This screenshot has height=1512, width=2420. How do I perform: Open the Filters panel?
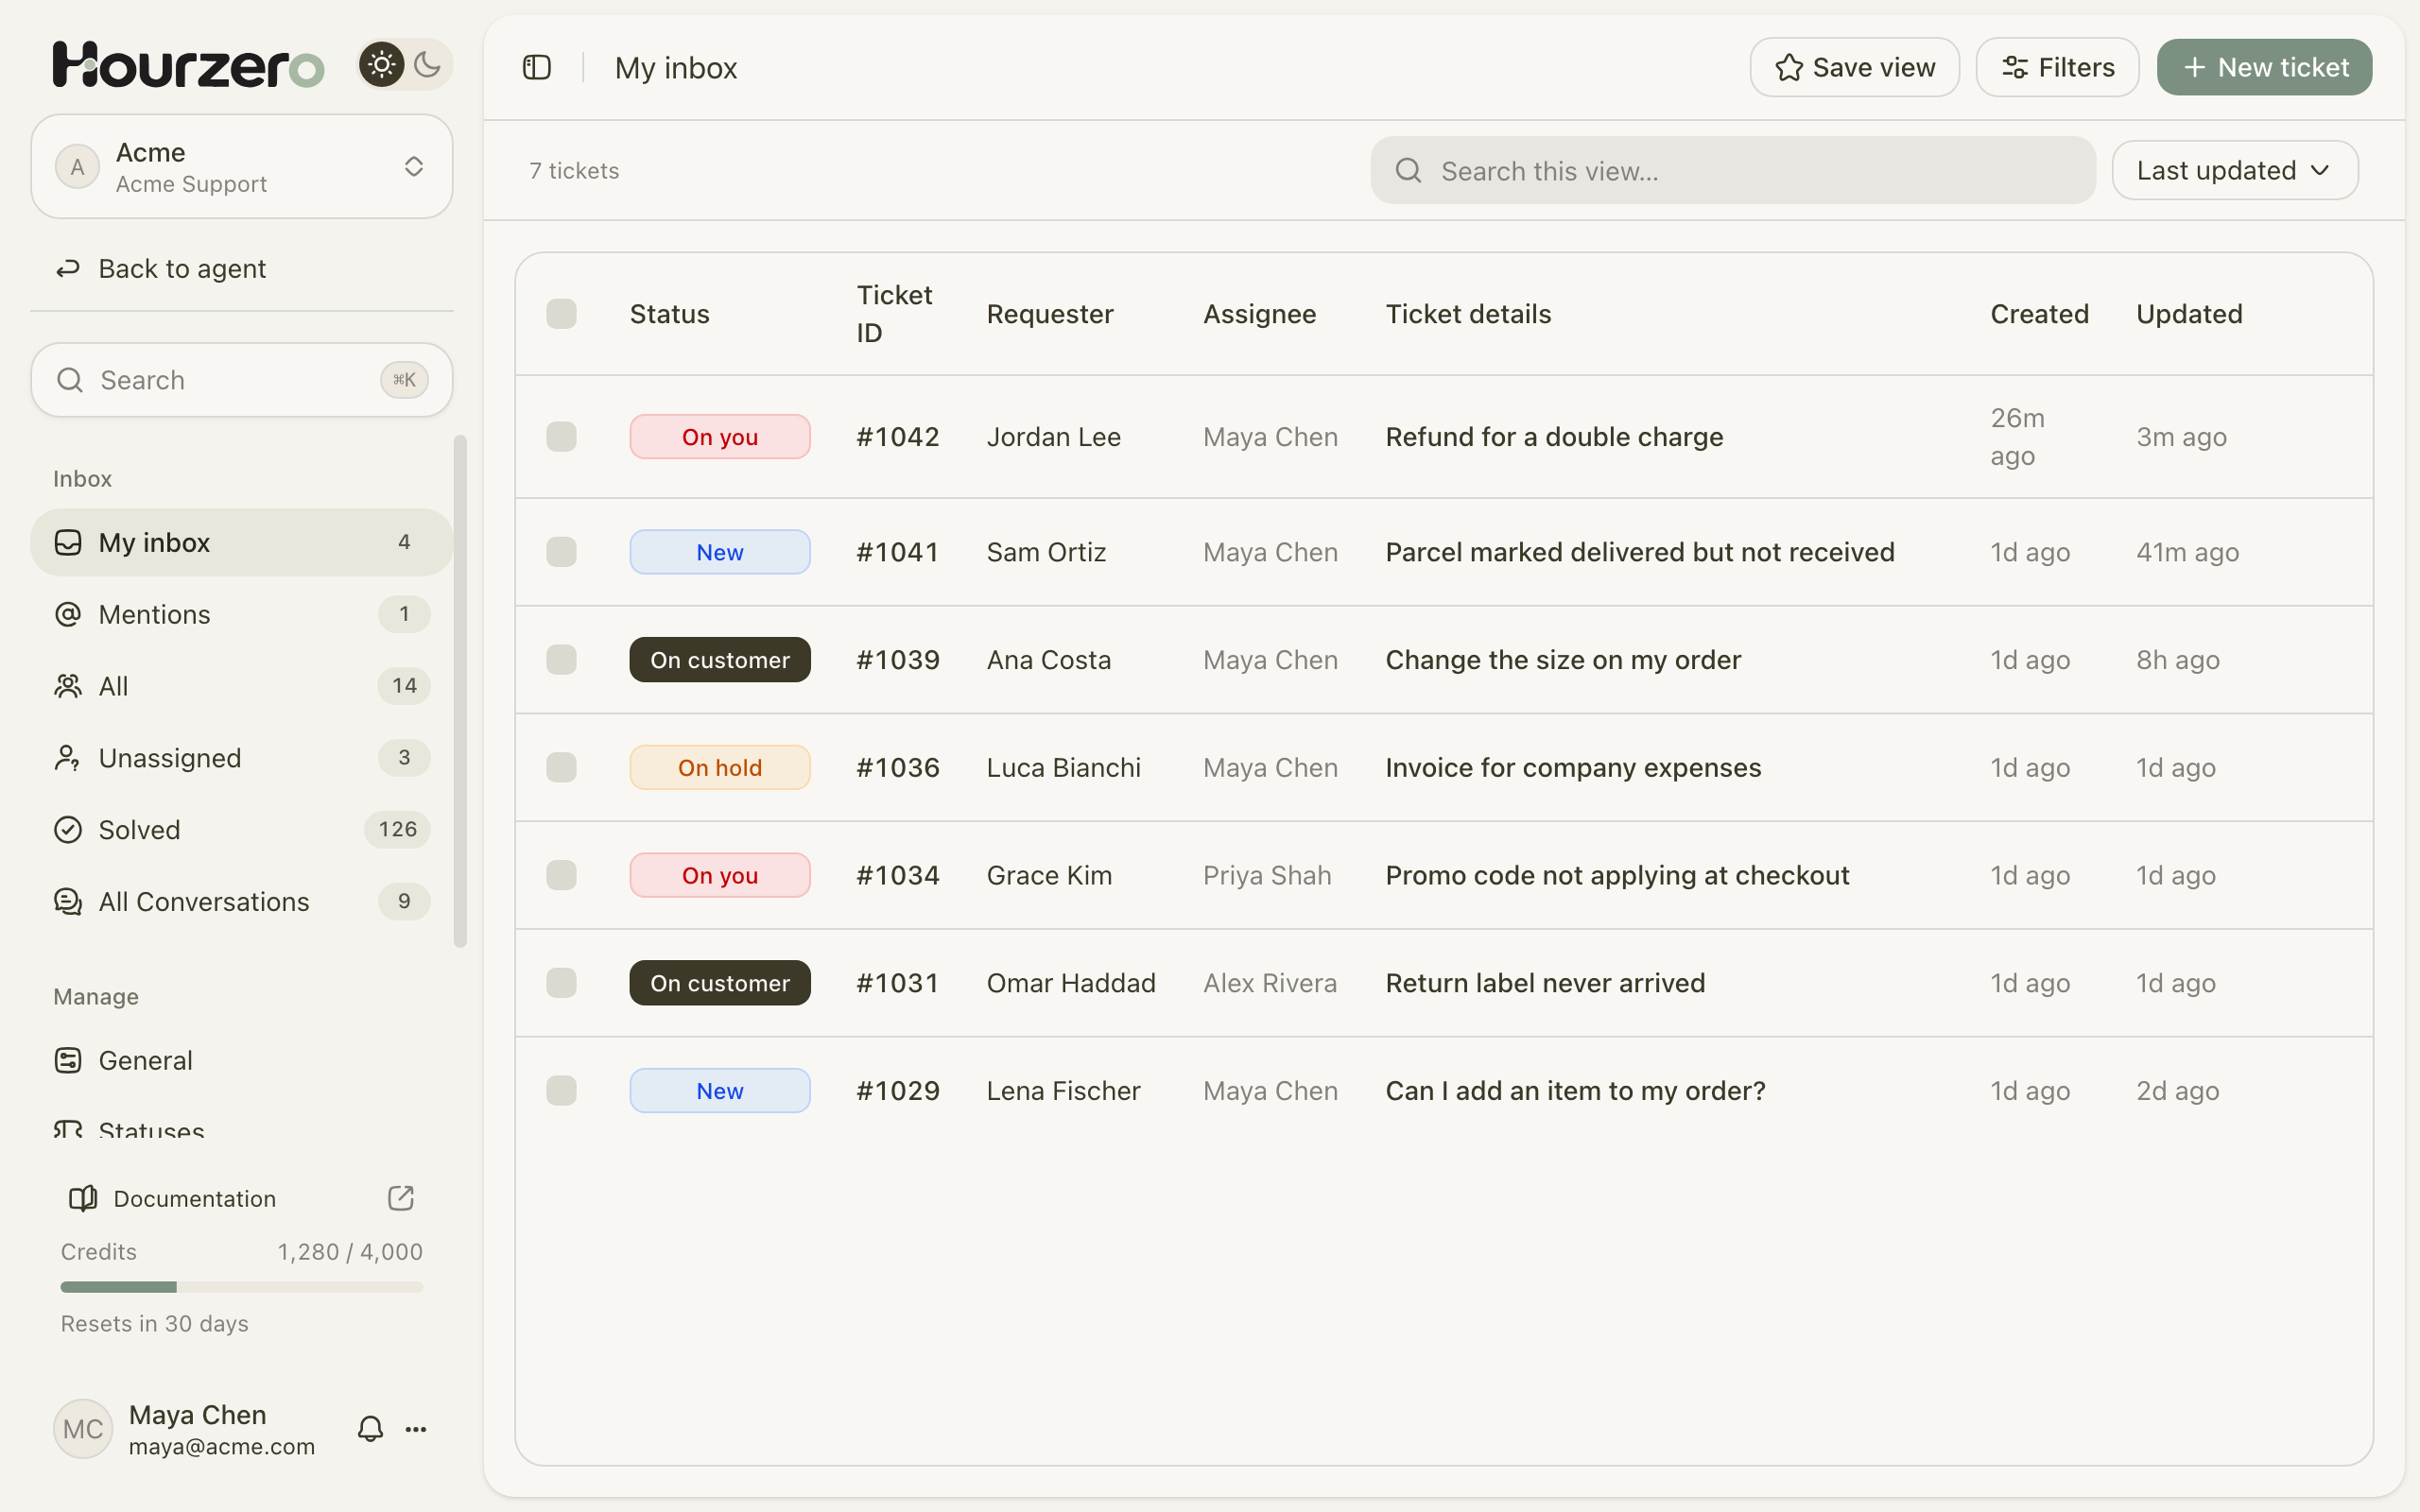coord(2057,67)
